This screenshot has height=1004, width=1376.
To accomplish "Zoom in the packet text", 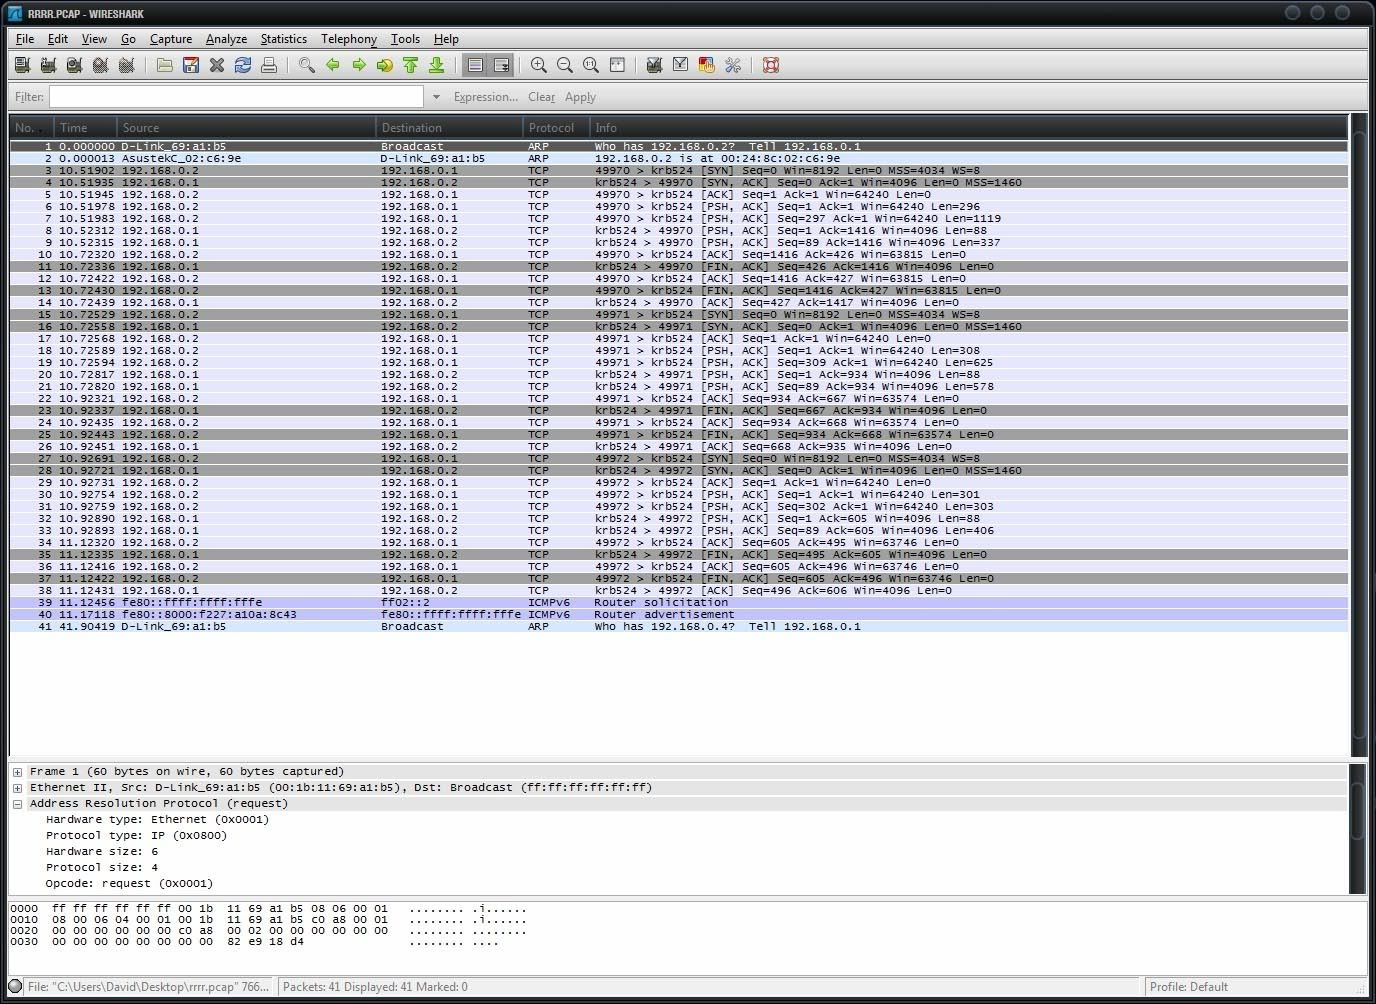I will point(539,65).
